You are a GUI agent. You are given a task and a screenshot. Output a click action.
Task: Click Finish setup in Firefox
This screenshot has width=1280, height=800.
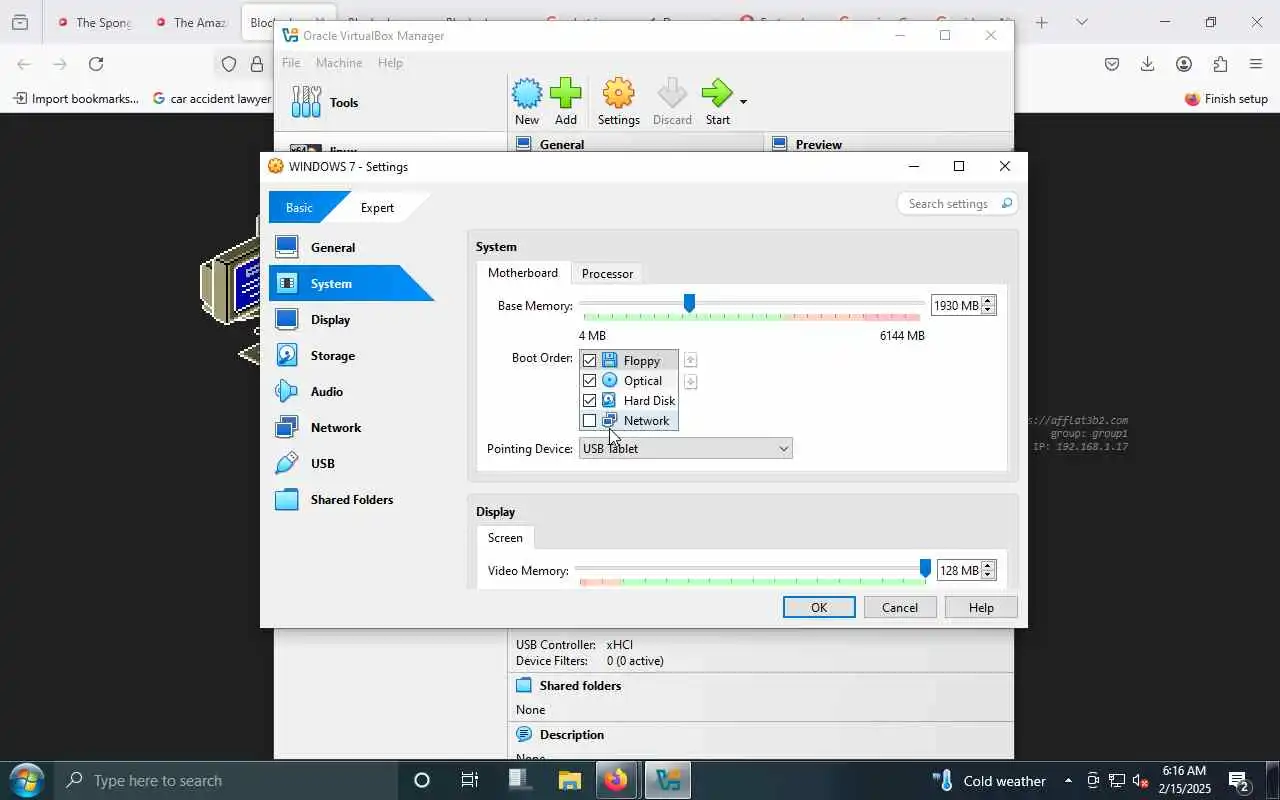click(1226, 98)
